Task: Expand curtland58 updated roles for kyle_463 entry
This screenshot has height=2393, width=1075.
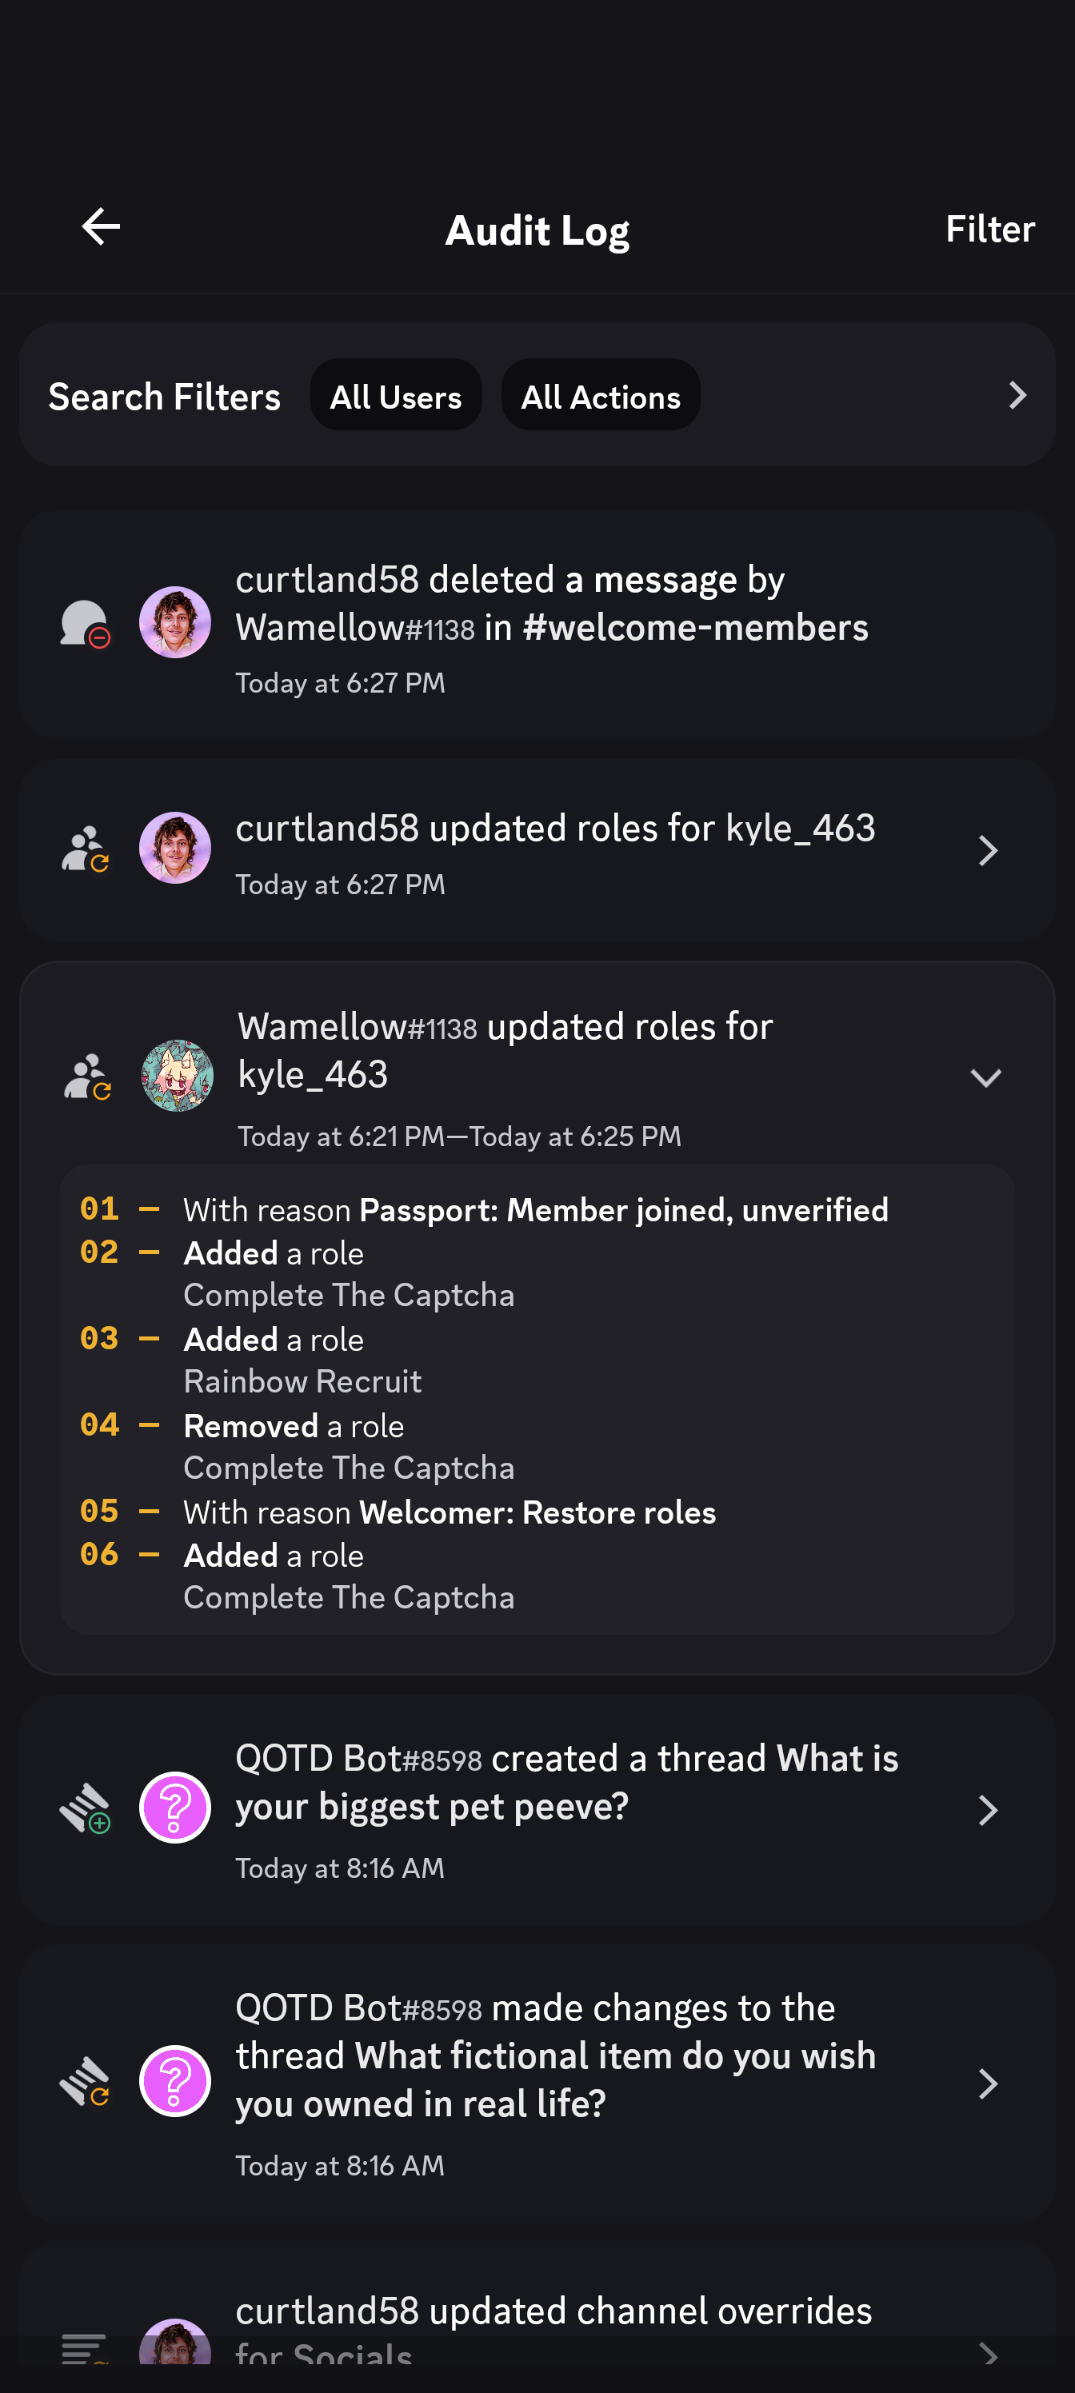Action: 987,851
